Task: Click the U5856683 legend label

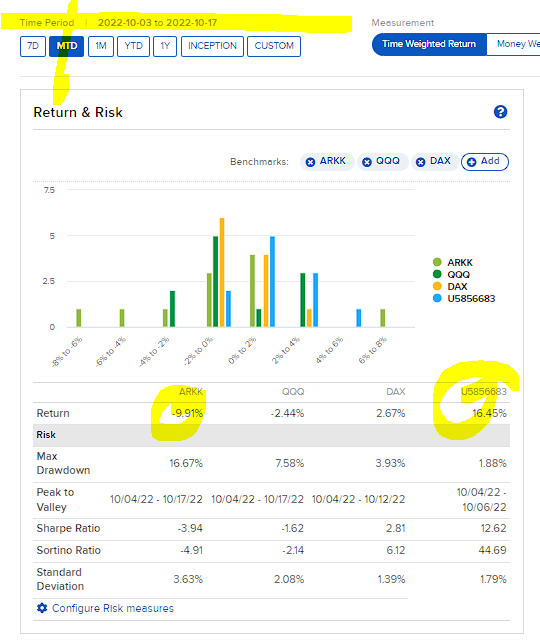Action: tap(471, 298)
